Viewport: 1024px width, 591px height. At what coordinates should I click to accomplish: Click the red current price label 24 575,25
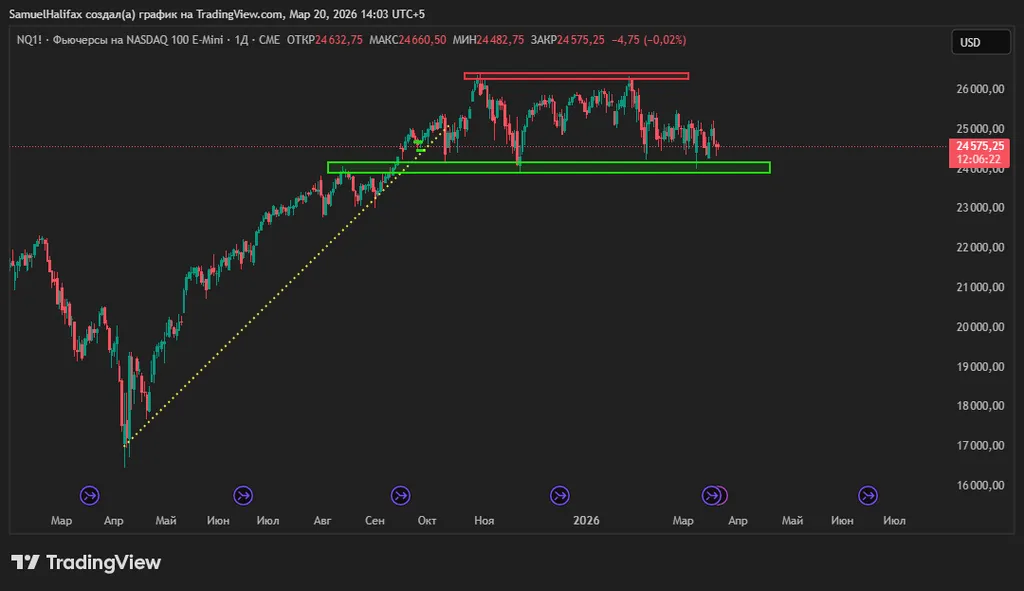[979, 146]
